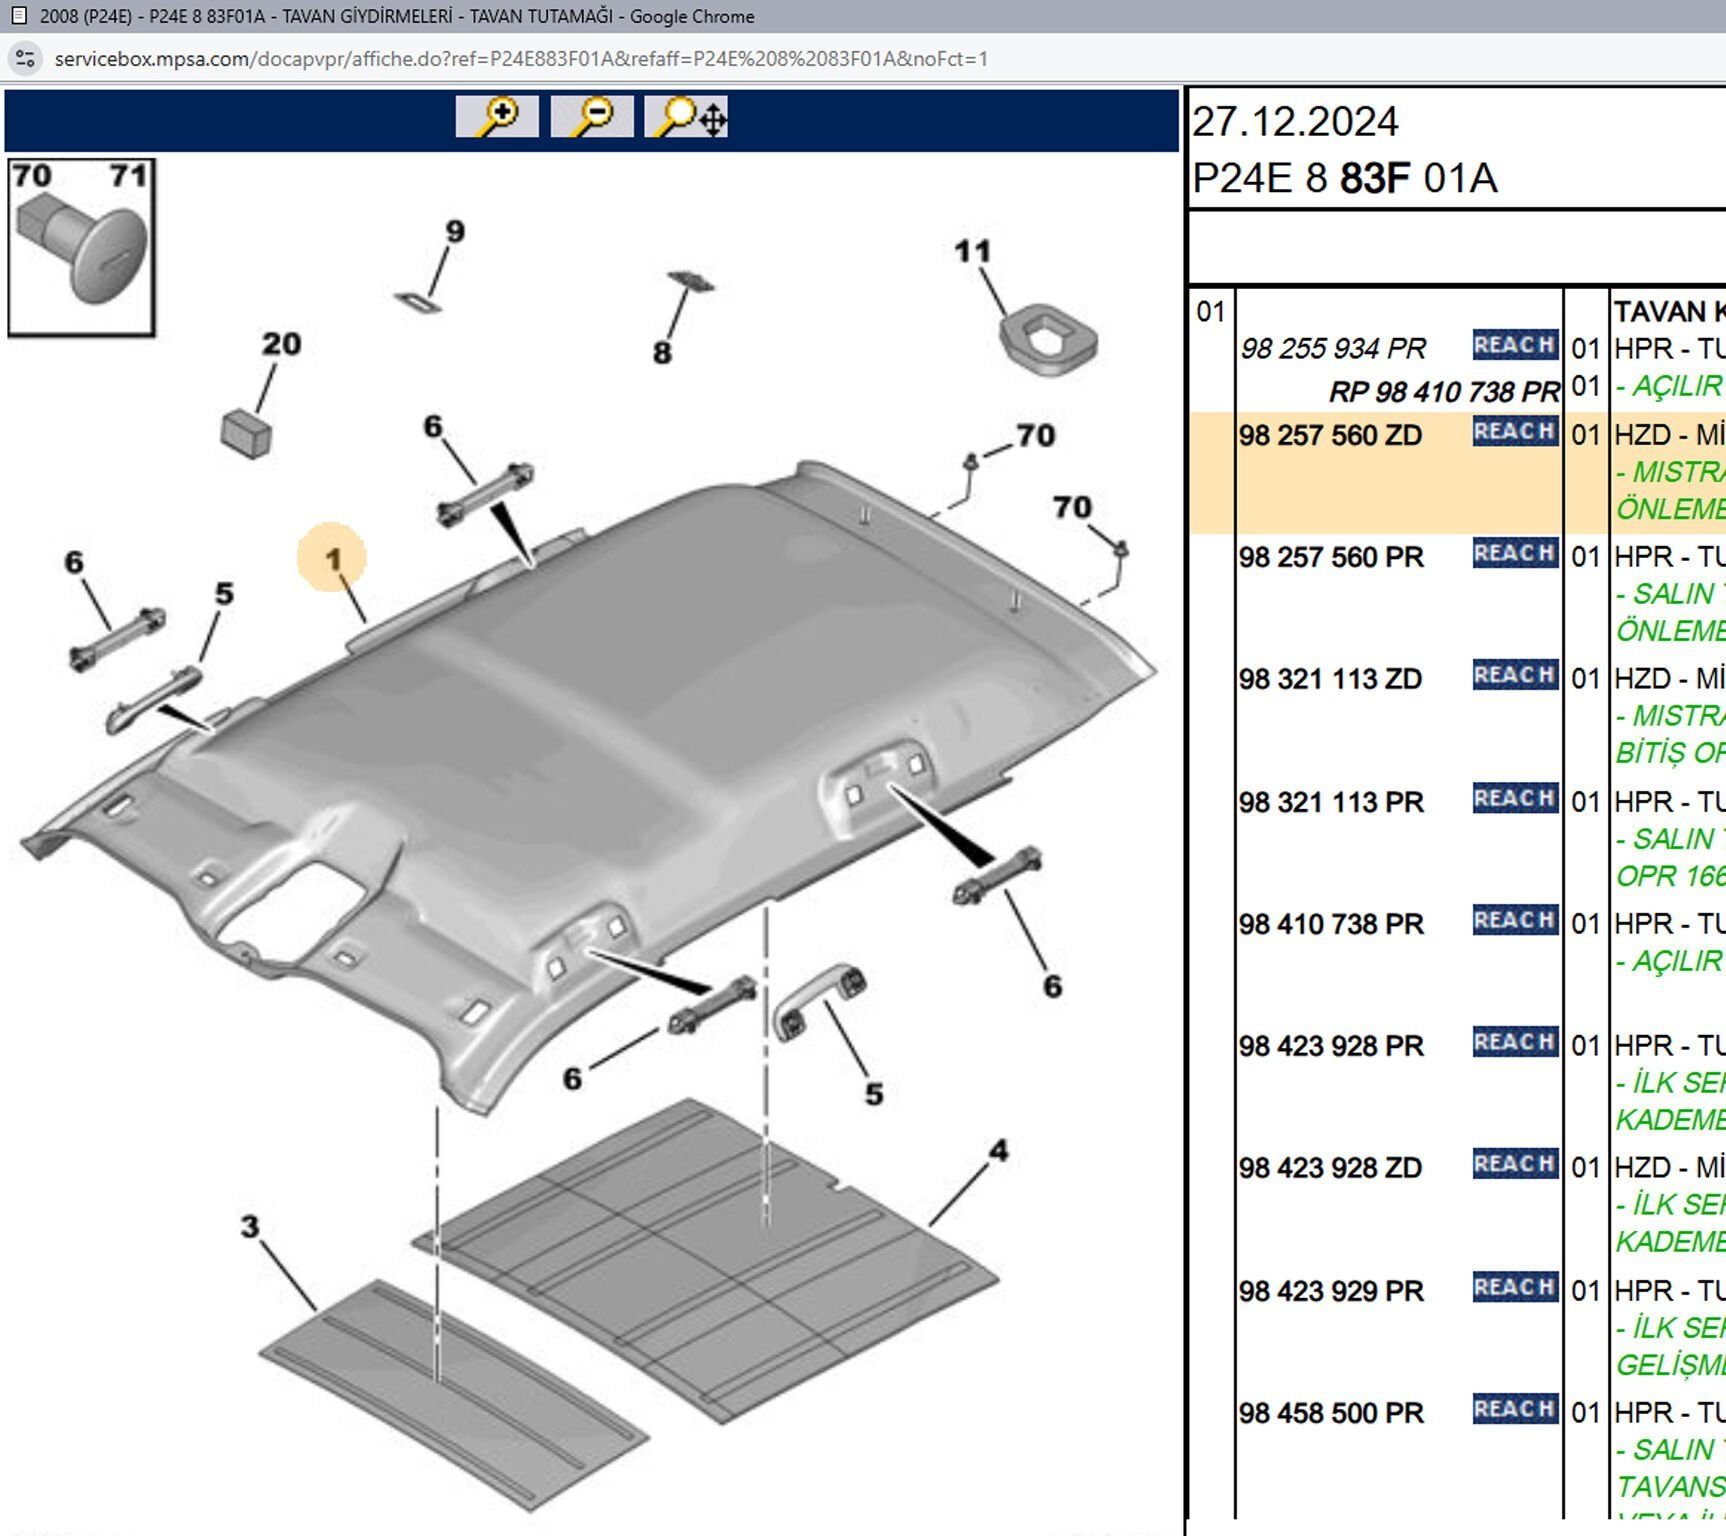1726x1536 pixels.
Task: Click callout number 4 insulation panel label
Action: 997,1151
